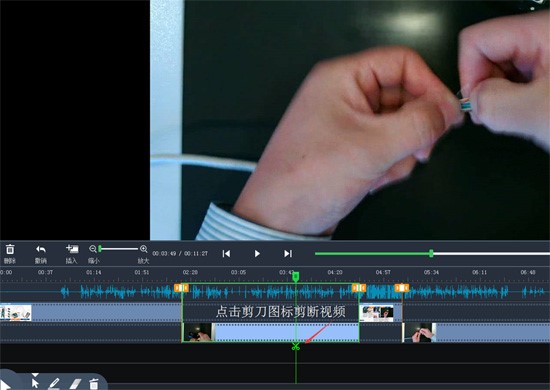This screenshot has width=550, height=390.
Task: Play the video preview
Action: pyautogui.click(x=257, y=253)
